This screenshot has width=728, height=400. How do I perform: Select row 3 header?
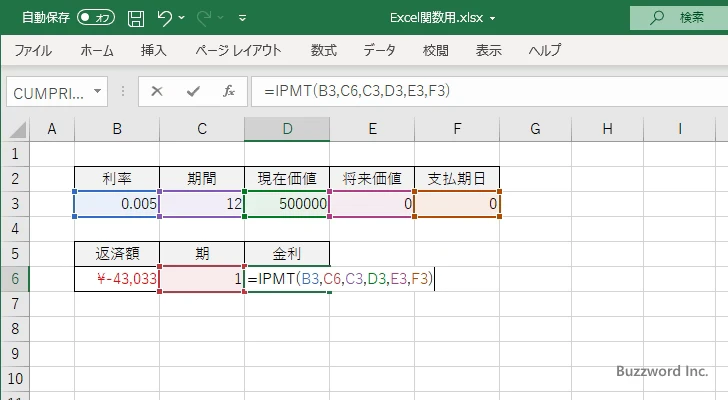15,204
